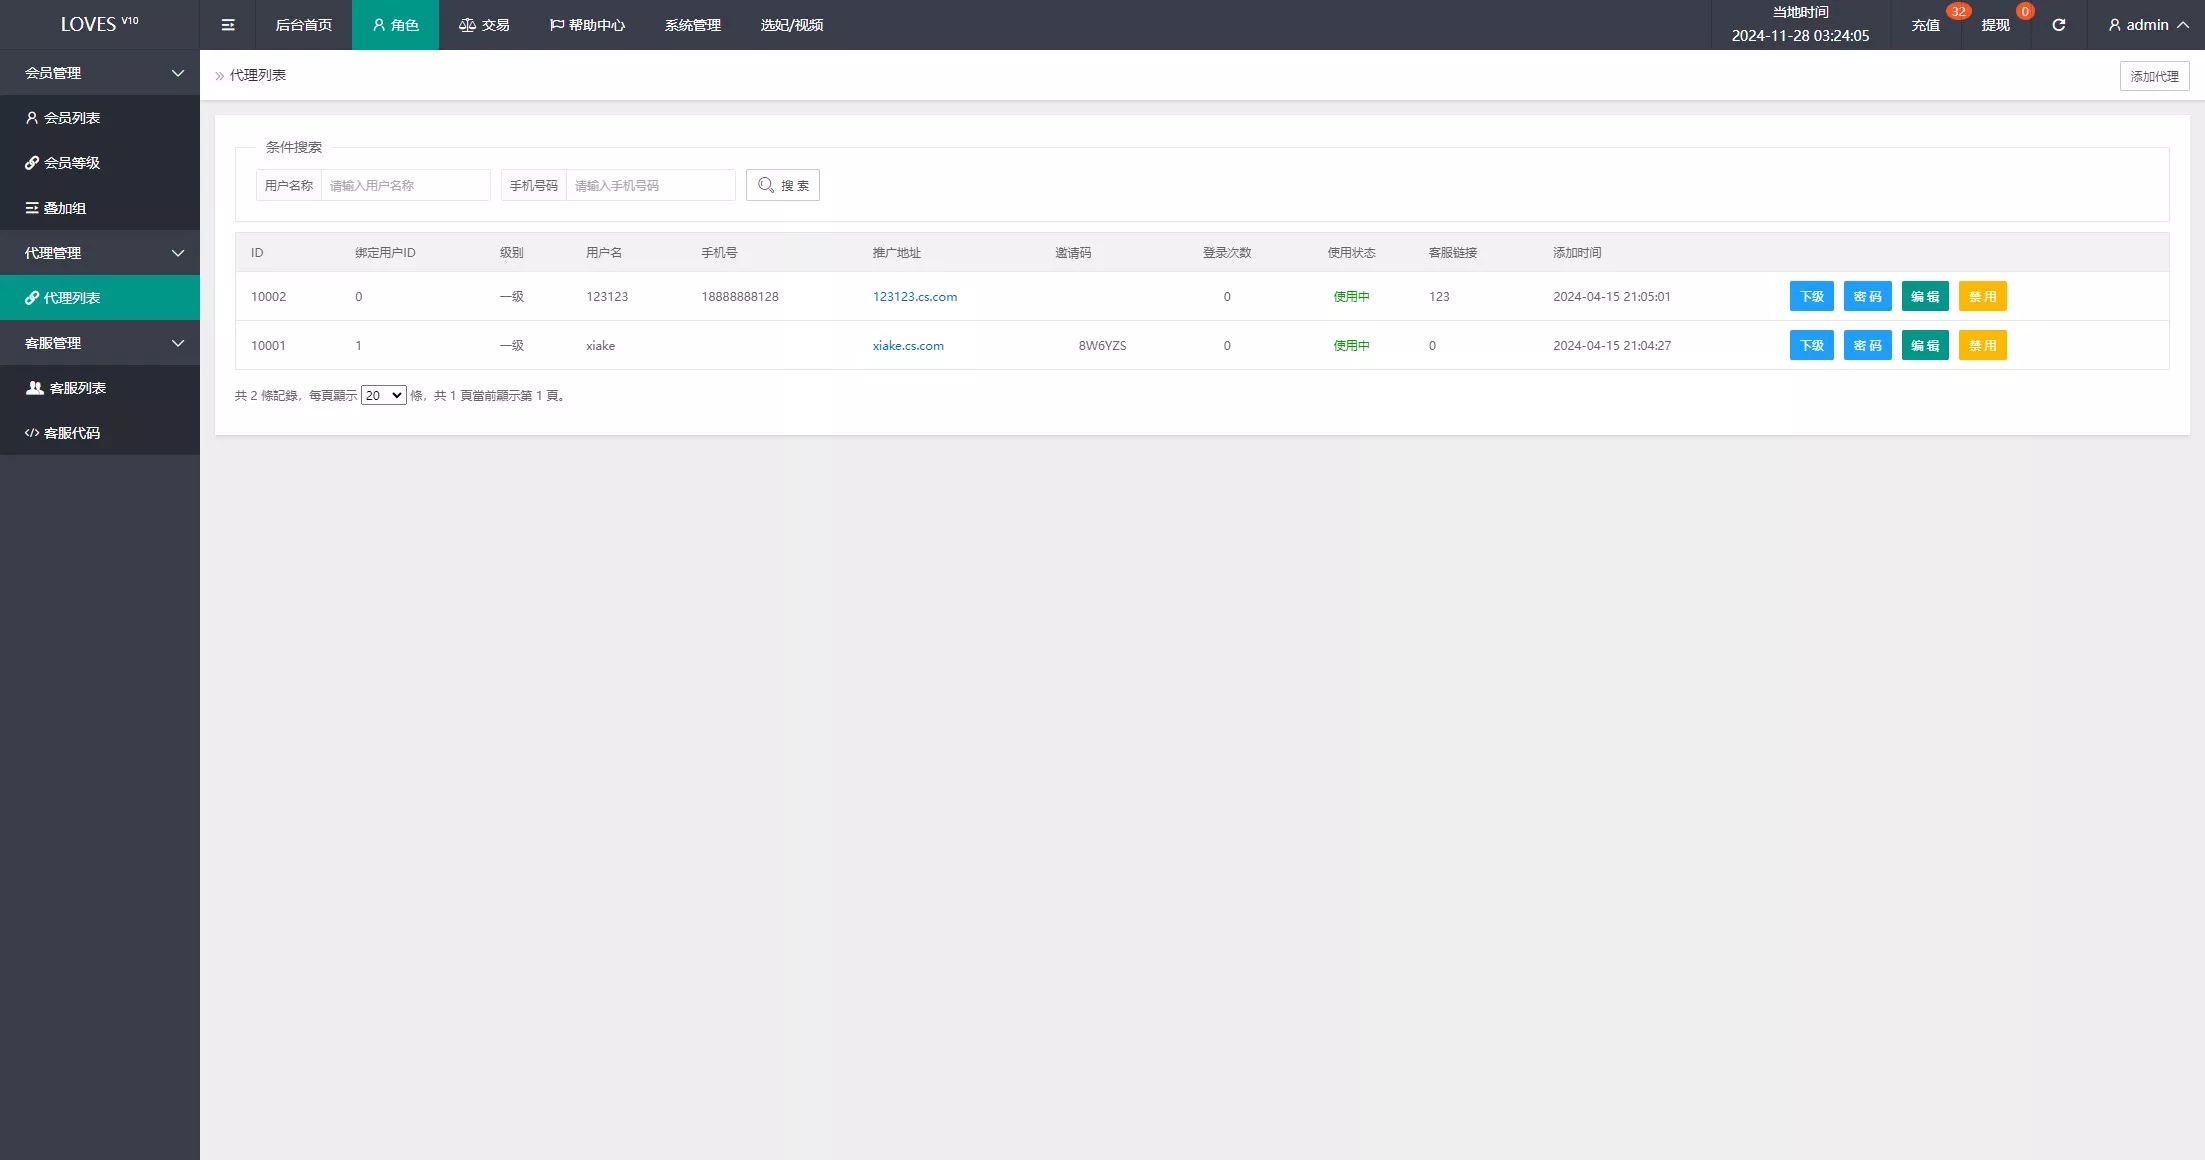Click the 添加代理 button
The height and width of the screenshot is (1160, 2205).
pyautogui.click(x=2154, y=76)
